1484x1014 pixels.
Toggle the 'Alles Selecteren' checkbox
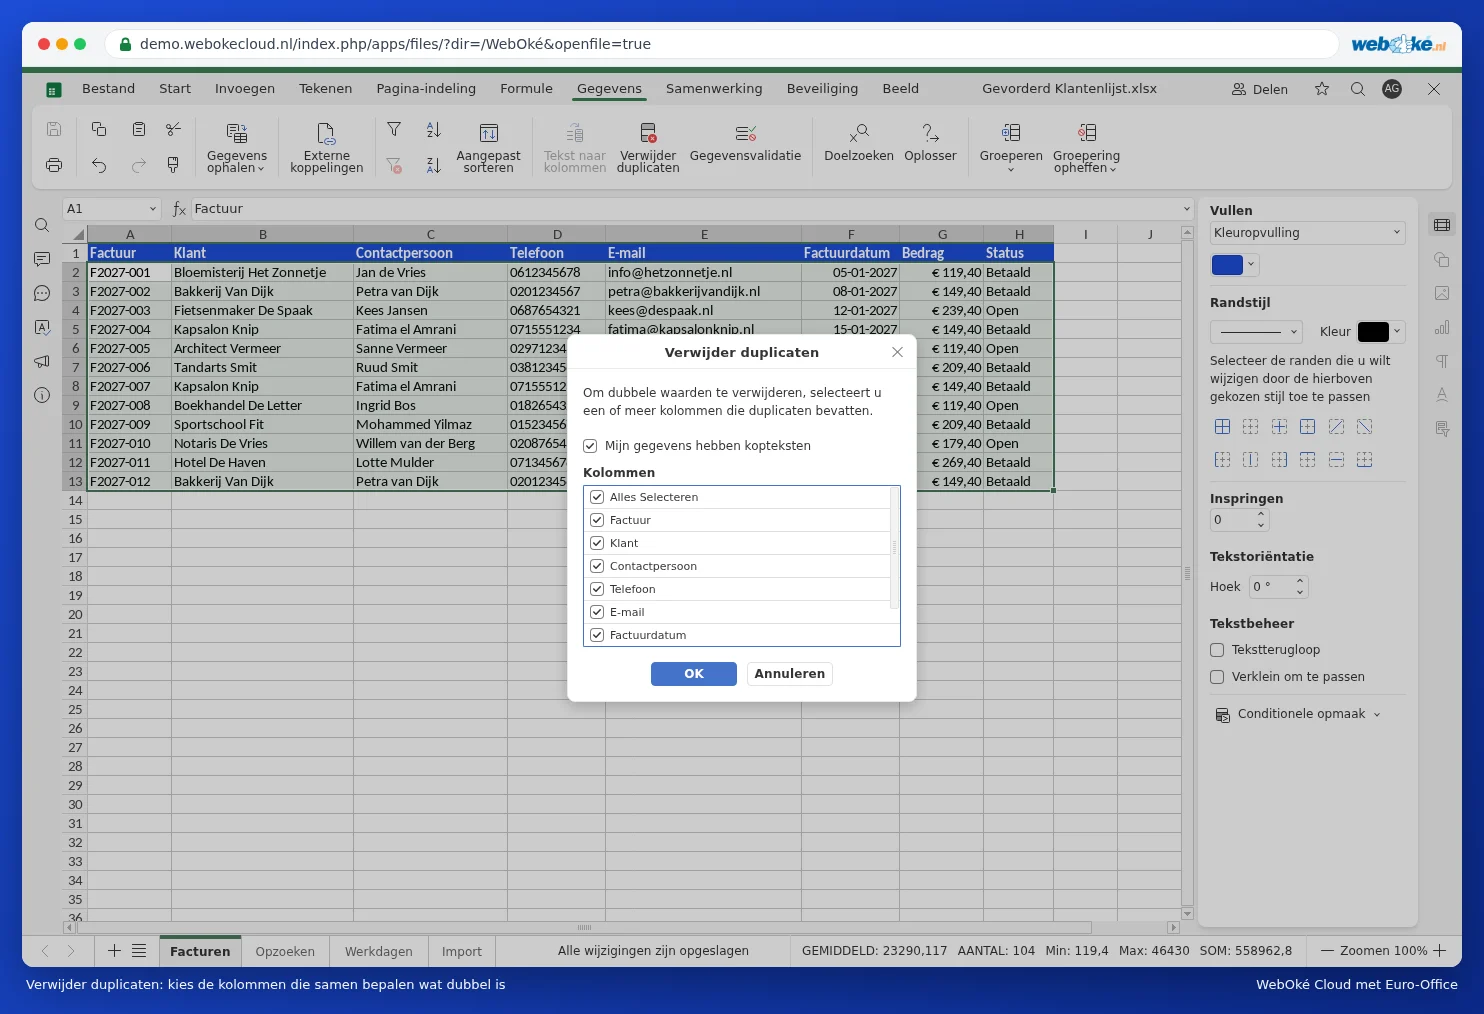(597, 497)
